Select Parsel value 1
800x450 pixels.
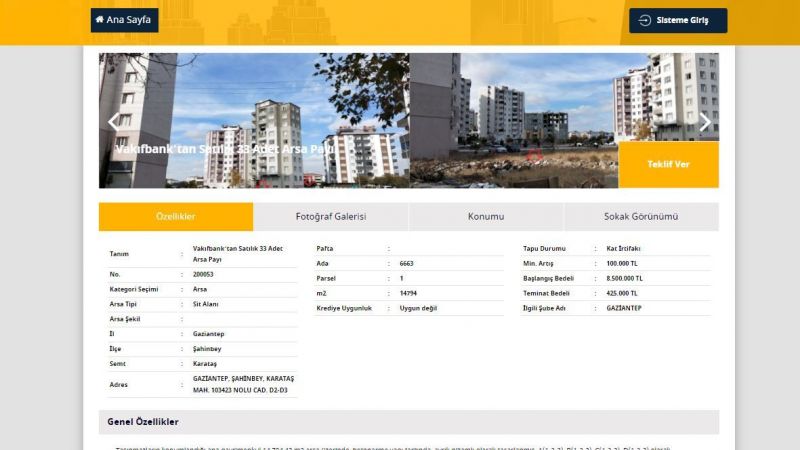click(x=402, y=279)
